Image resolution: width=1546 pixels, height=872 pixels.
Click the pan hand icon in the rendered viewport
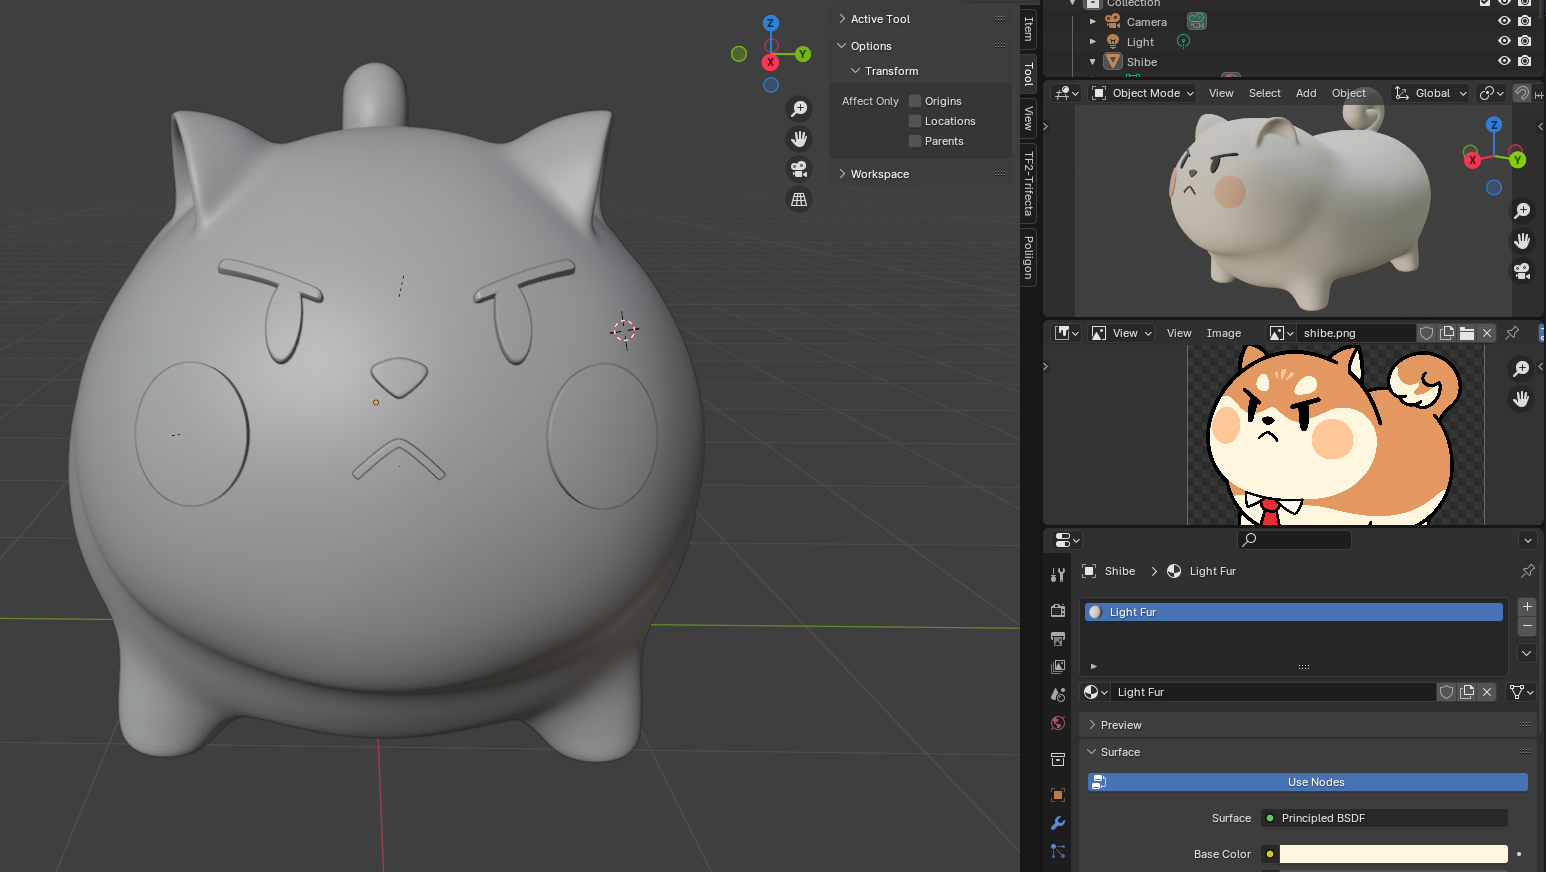1522,241
